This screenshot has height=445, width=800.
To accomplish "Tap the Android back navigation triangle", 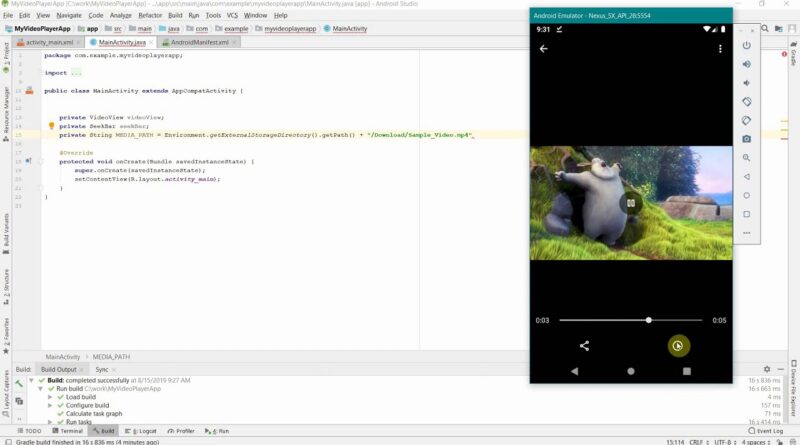I will pos(574,371).
